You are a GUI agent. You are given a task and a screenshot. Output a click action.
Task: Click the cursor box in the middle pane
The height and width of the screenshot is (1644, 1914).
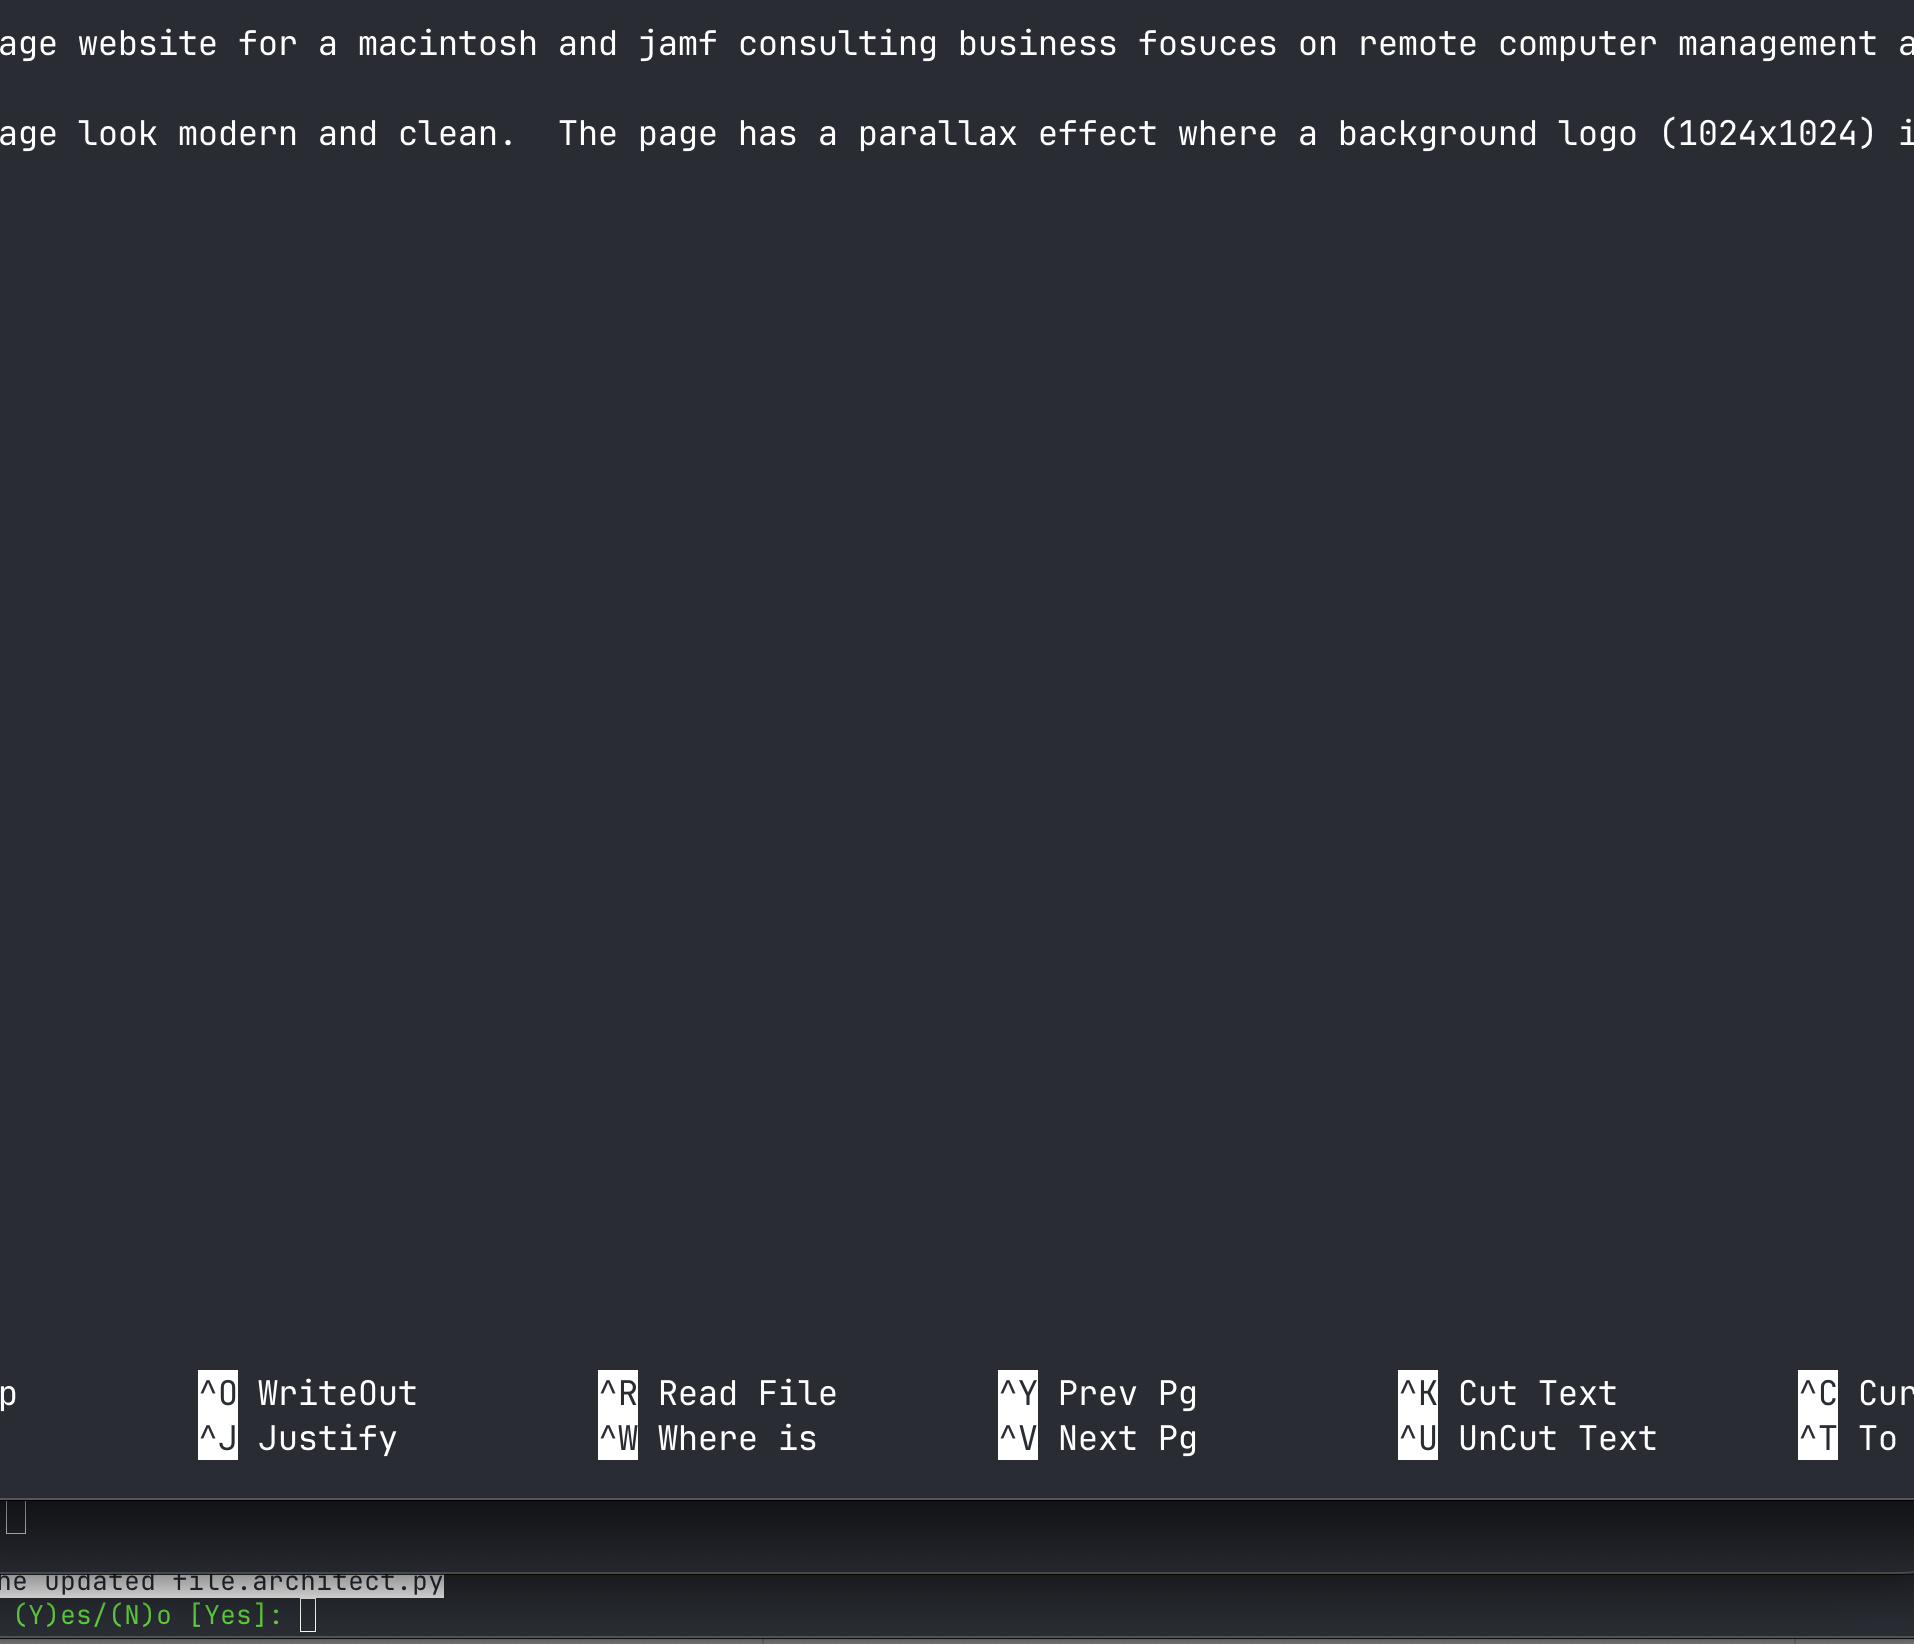click(16, 1518)
